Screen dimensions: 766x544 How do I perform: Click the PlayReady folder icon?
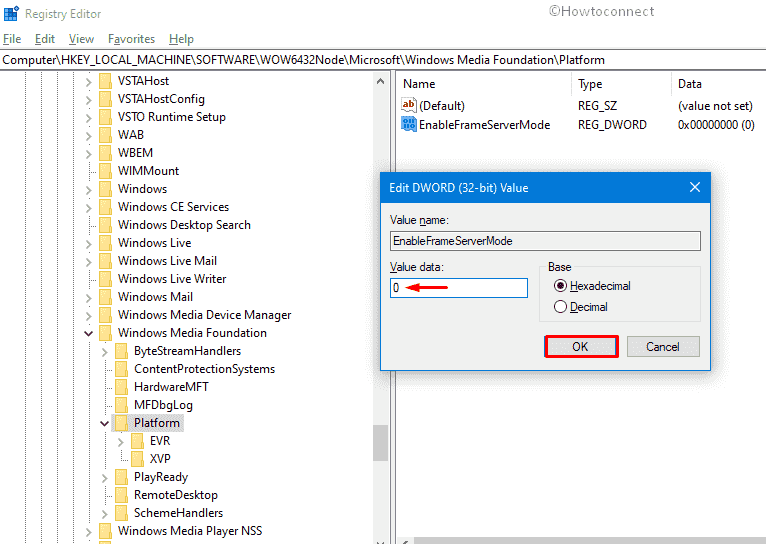click(x=121, y=477)
